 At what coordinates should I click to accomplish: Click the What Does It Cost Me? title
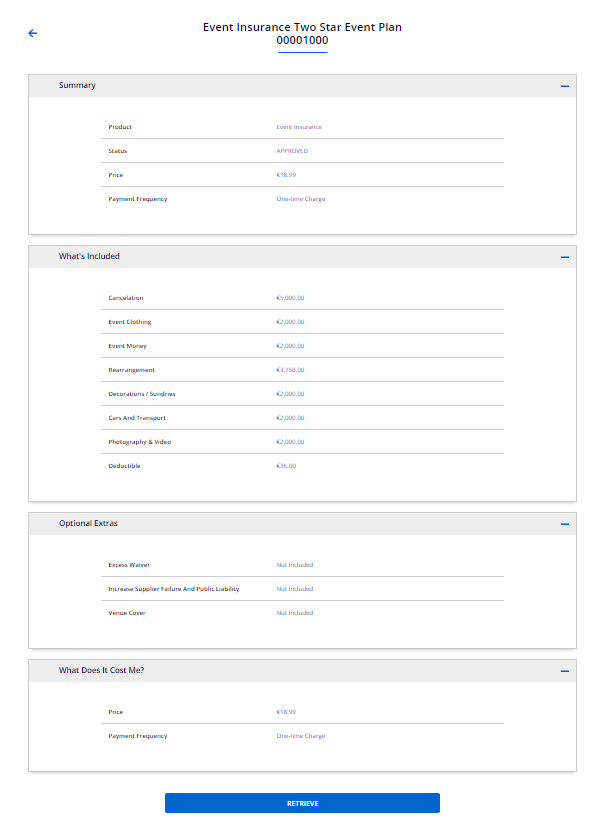click(x=101, y=670)
